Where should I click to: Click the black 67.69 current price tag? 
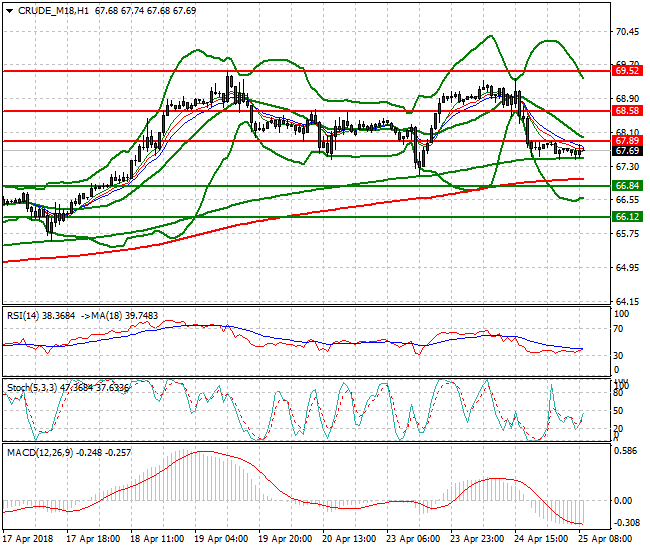click(x=627, y=151)
